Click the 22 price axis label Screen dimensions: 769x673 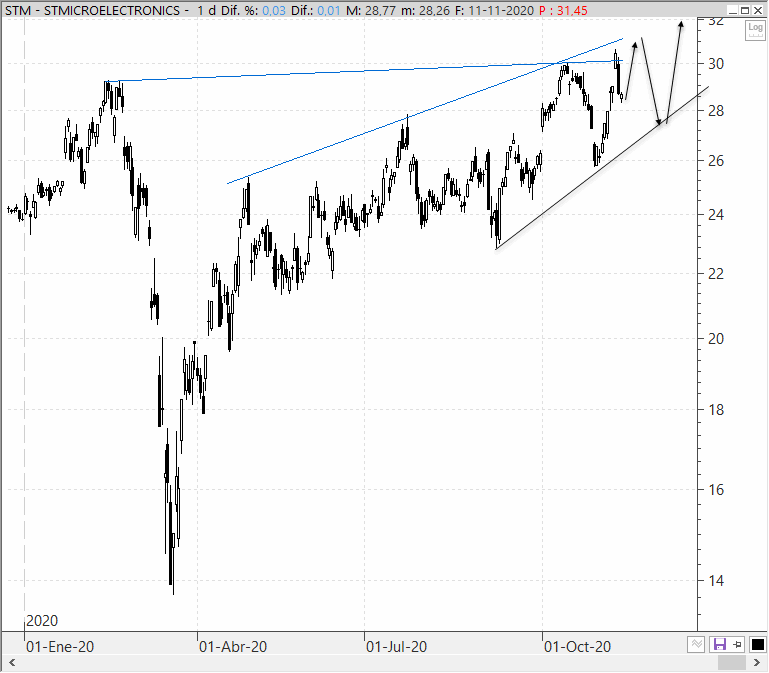click(716, 274)
